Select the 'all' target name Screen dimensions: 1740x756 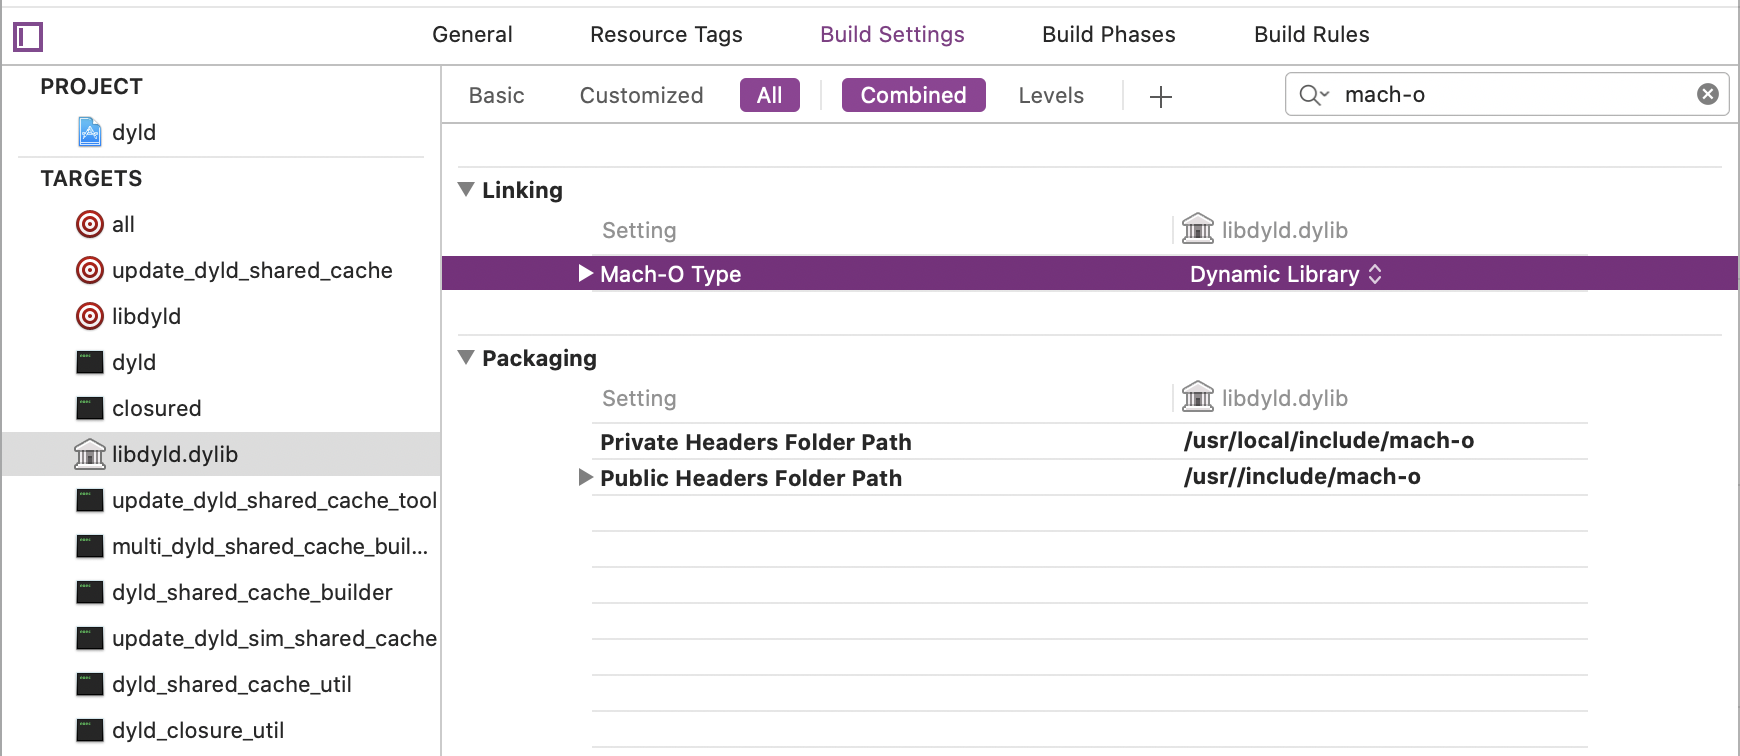coord(123,224)
